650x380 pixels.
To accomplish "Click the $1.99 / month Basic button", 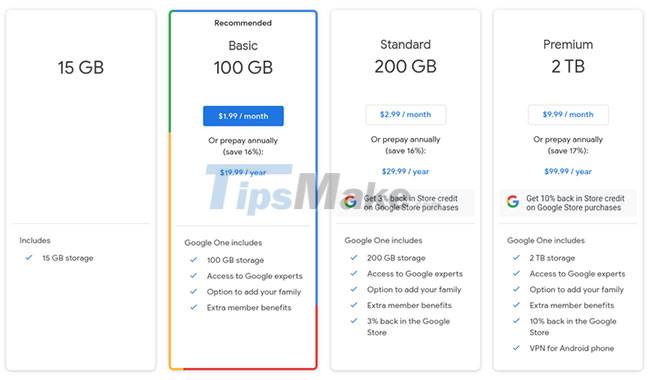I will [x=243, y=116].
